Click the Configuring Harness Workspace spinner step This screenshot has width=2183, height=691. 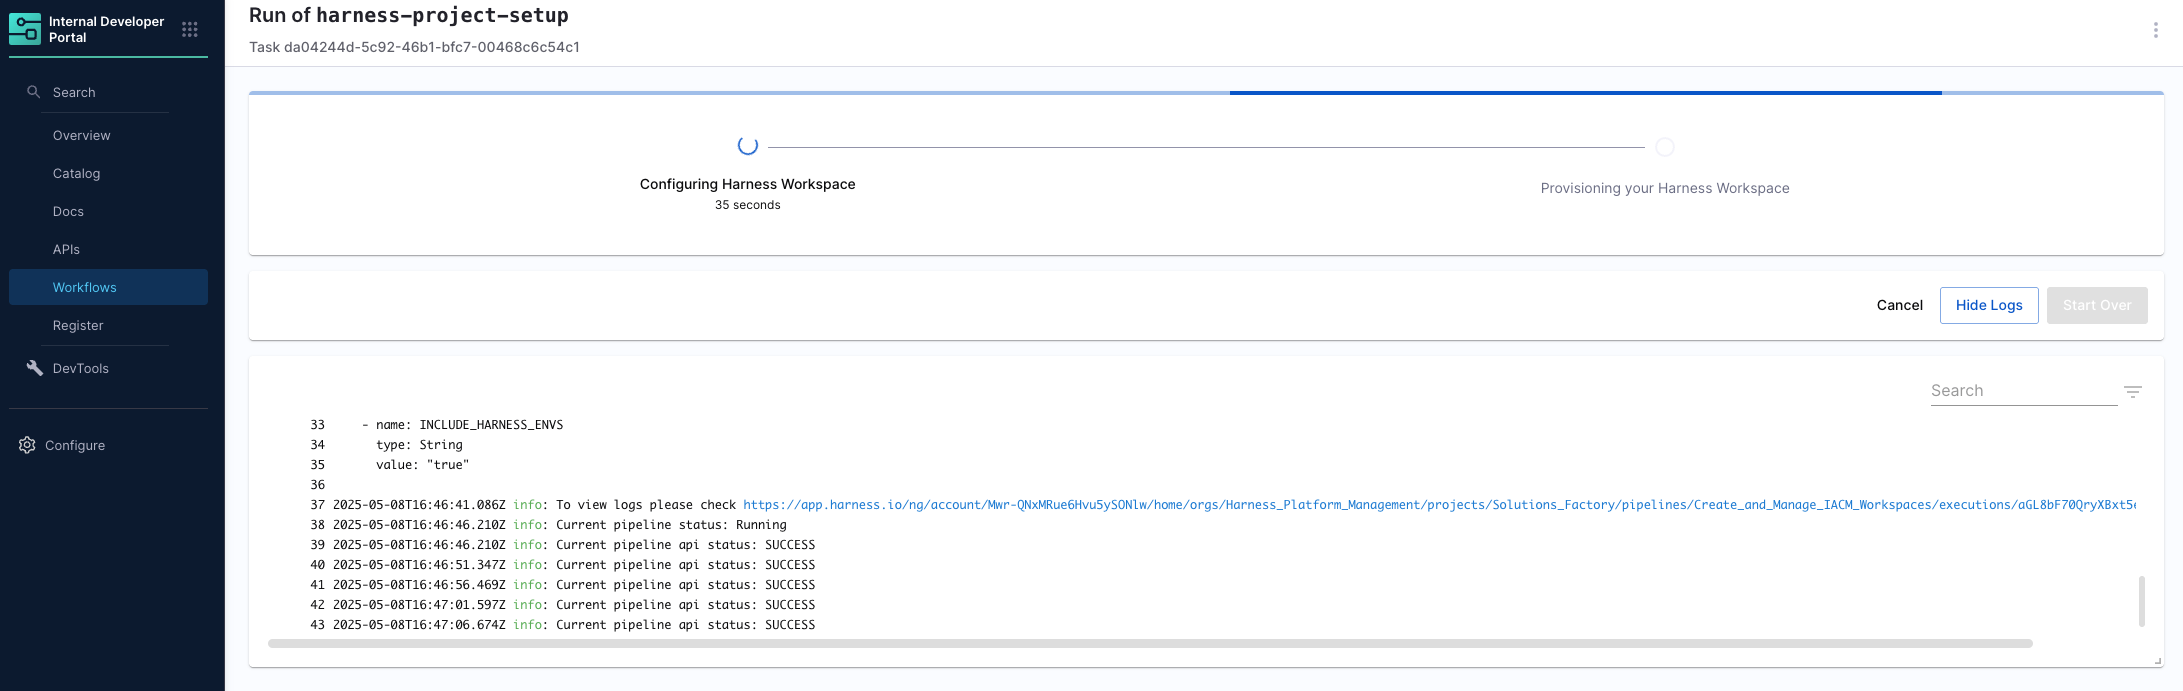click(x=747, y=146)
